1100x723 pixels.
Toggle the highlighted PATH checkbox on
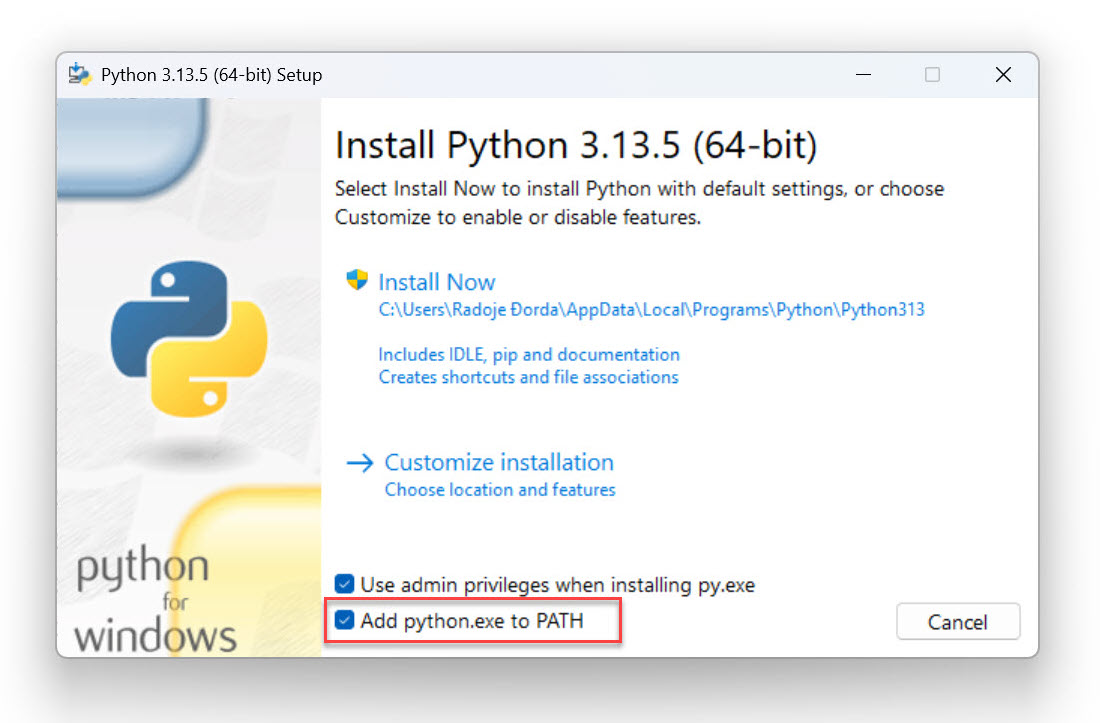(x=345, y=619)
